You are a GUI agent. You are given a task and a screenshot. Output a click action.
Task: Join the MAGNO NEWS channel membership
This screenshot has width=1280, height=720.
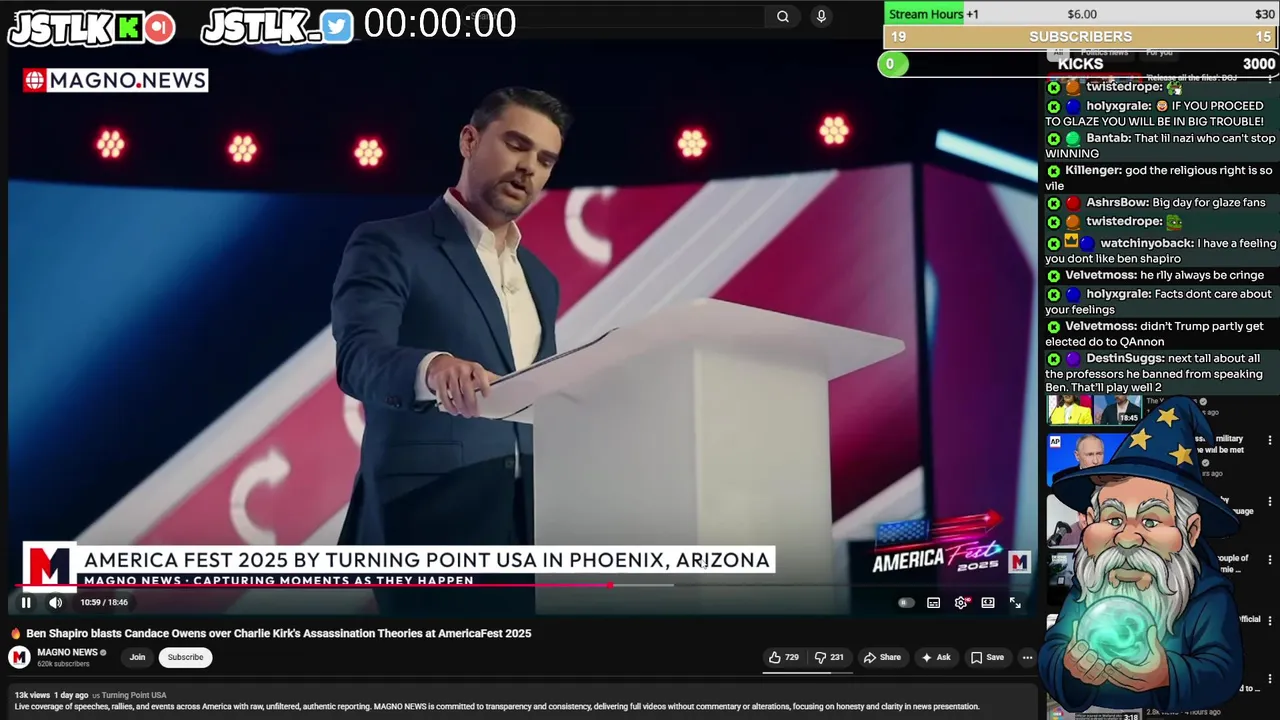137,657
